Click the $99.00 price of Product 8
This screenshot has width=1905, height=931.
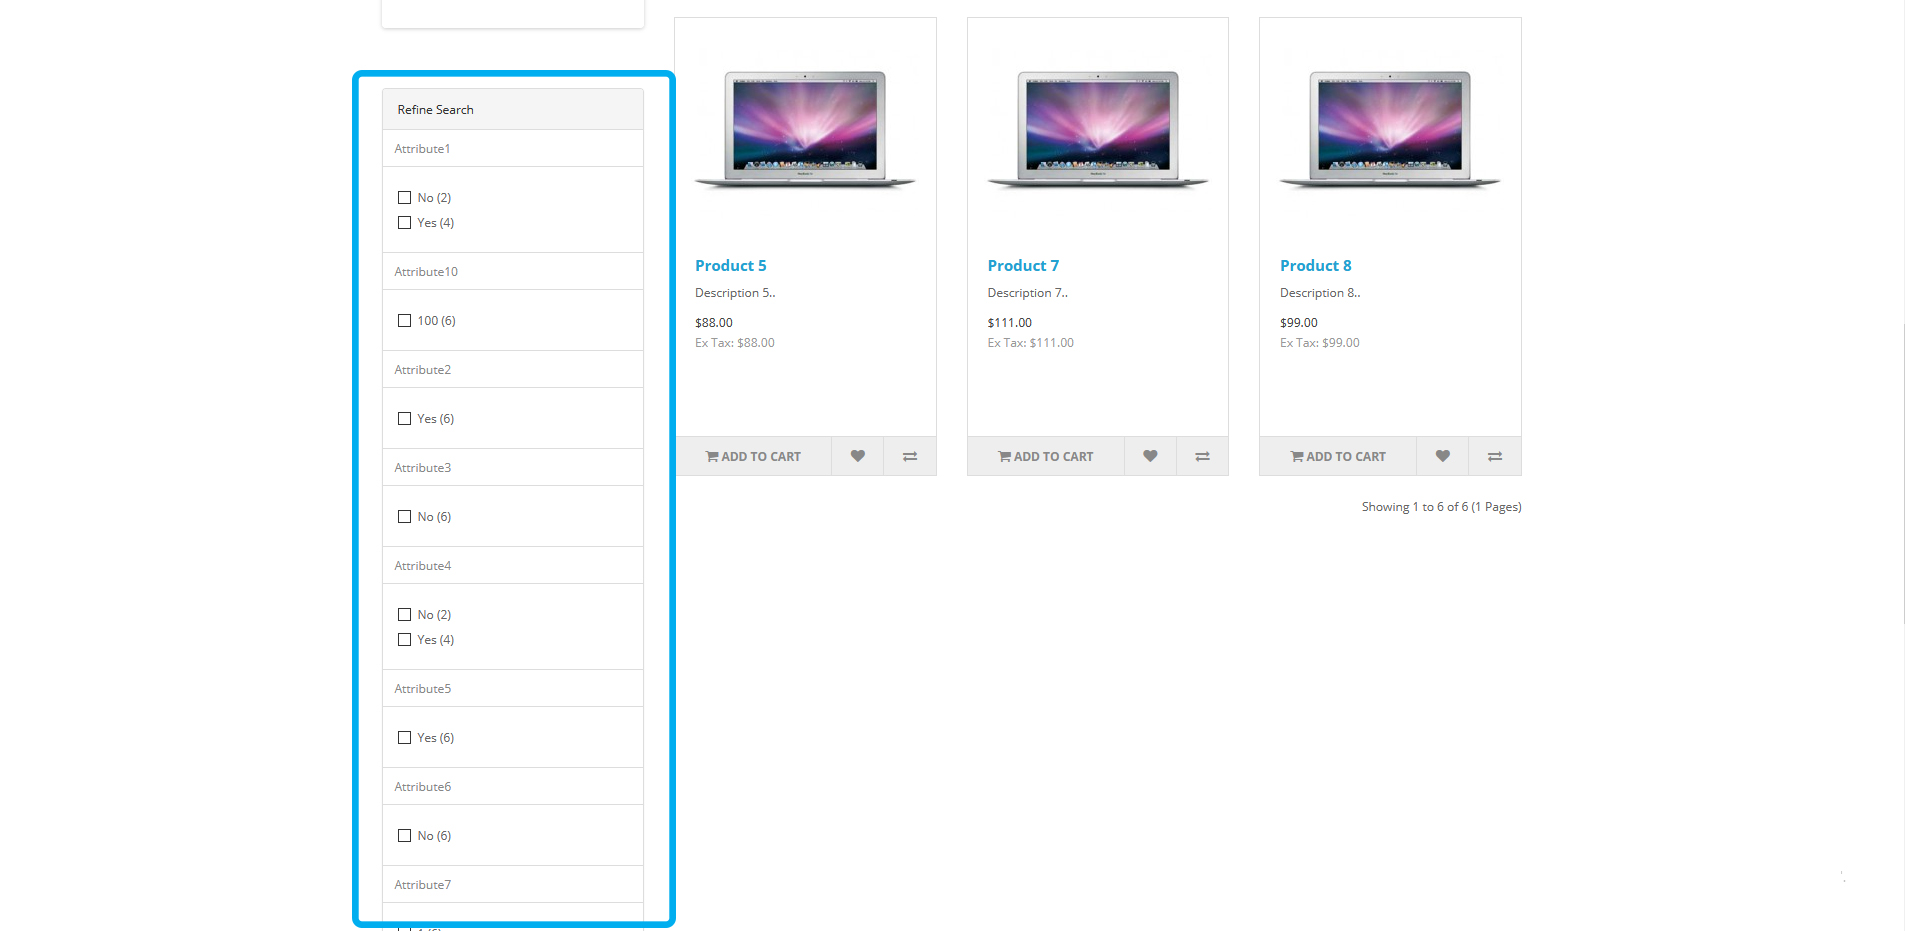[x=1299, y=323]
